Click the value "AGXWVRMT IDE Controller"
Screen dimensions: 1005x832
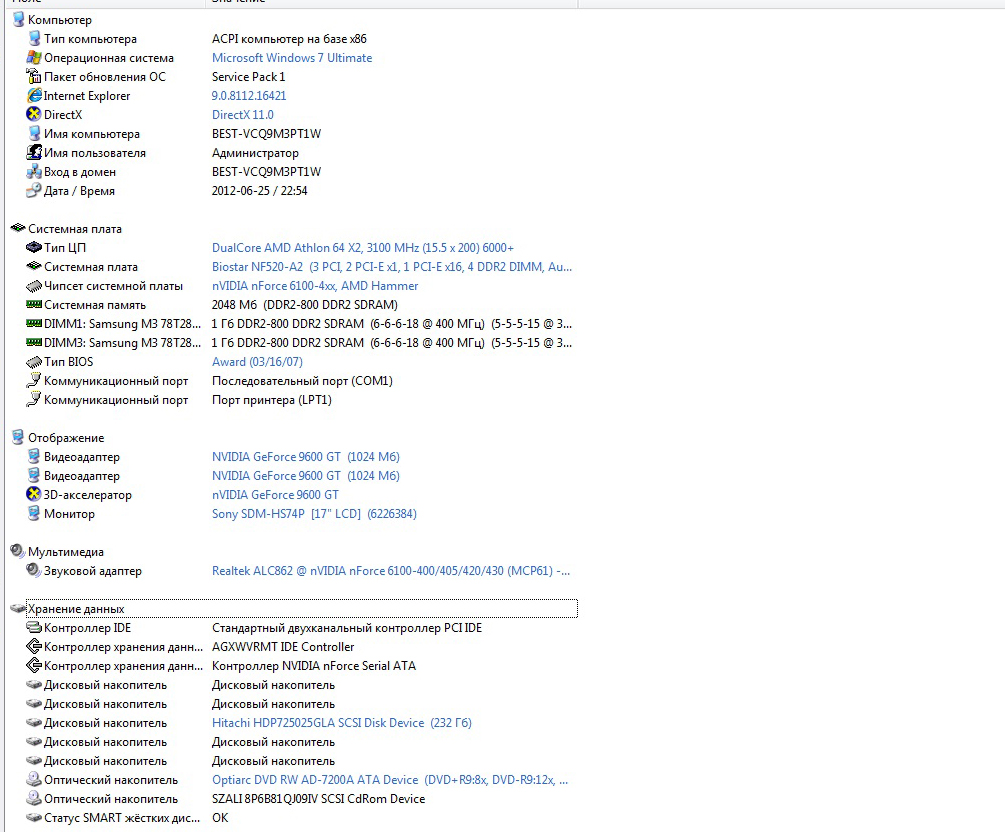point(283,647)
